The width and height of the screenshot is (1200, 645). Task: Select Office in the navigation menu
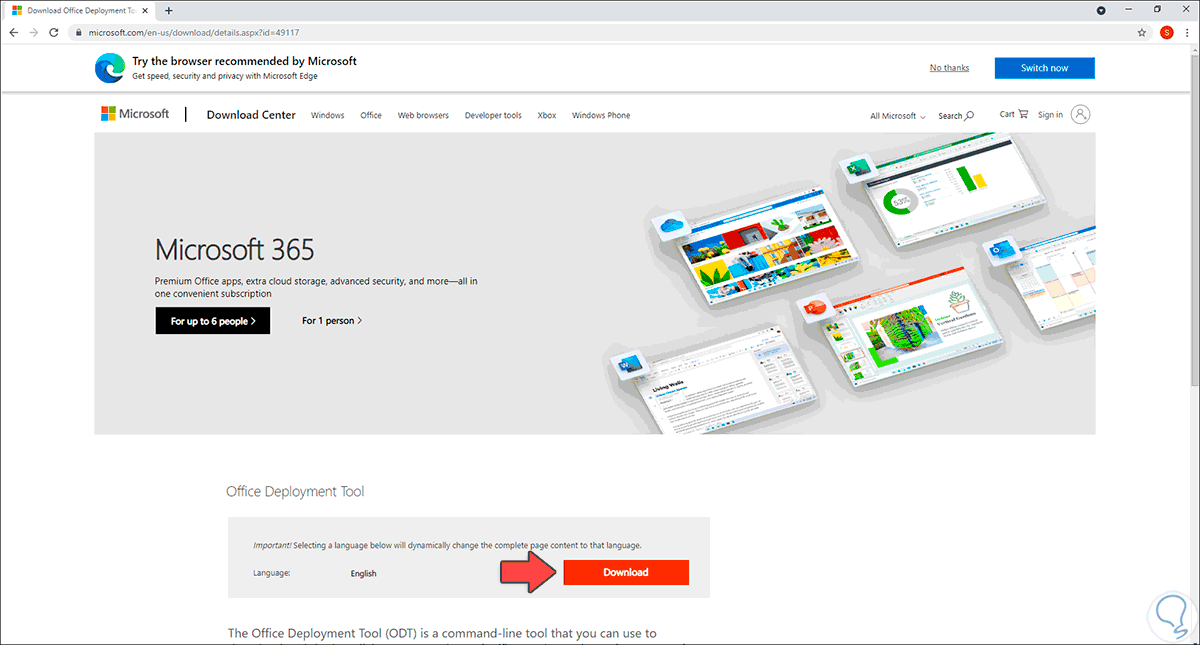tap(371, 115)
